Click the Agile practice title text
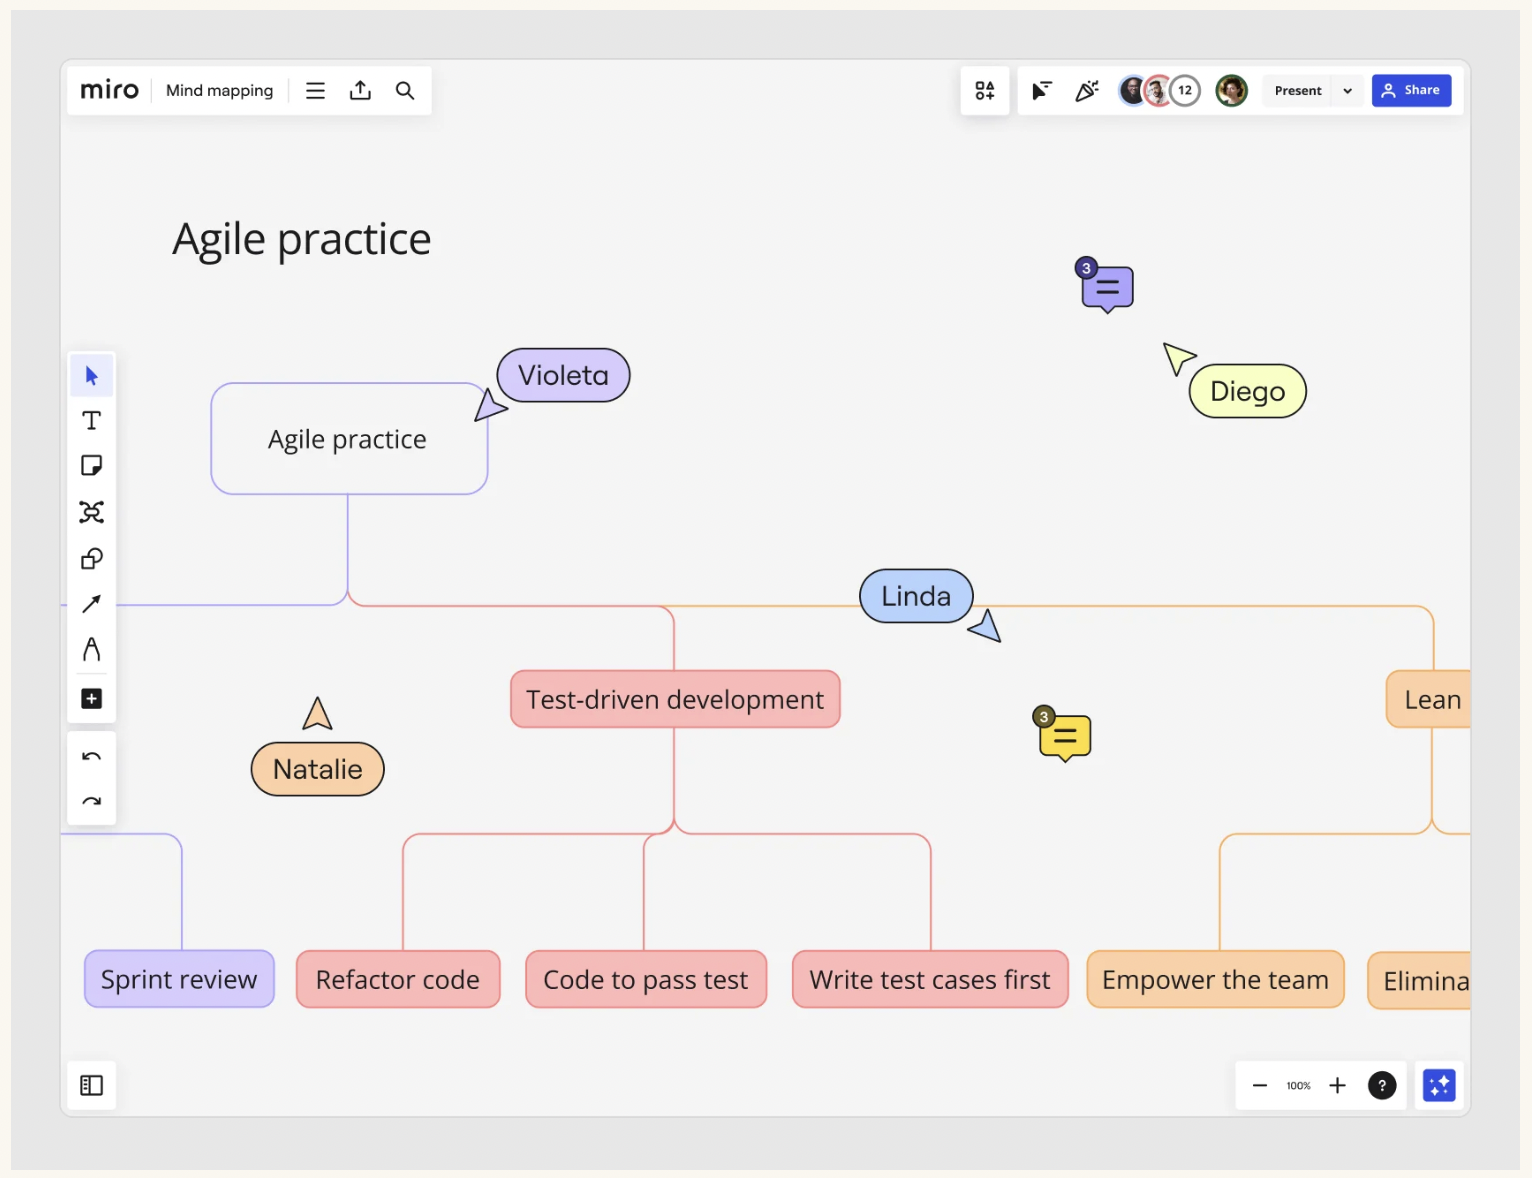The width and height of the screenshot is (1532, 1178). click(301, 239)
